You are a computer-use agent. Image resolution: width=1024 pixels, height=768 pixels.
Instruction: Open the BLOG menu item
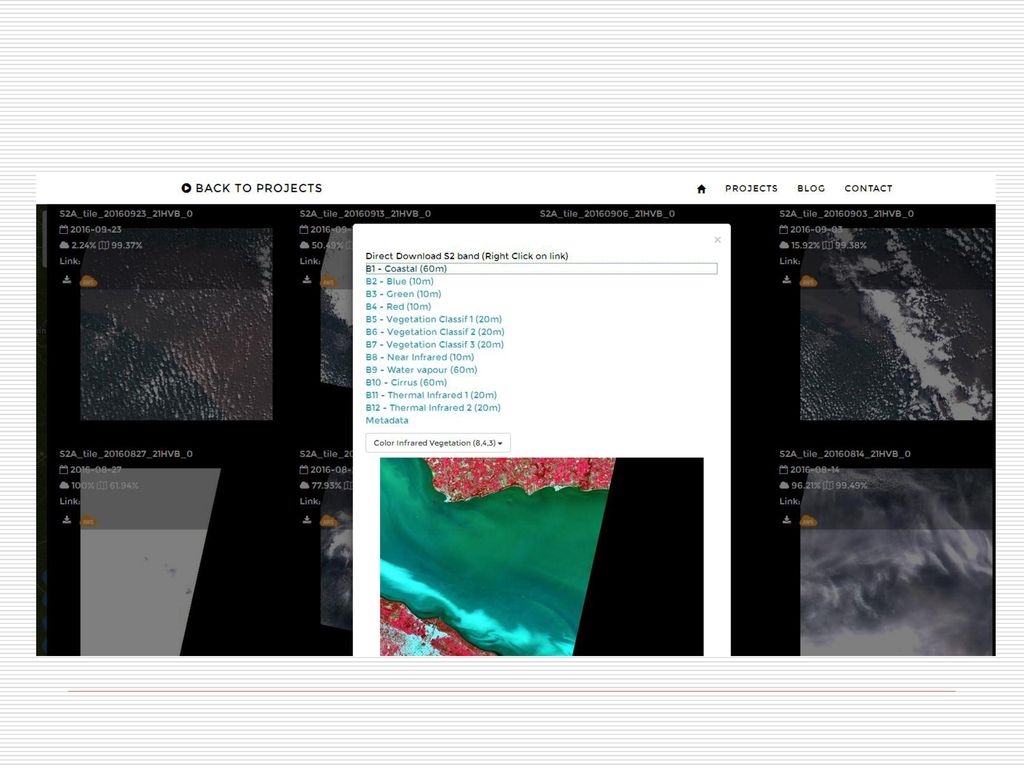(x=811, y=188)
